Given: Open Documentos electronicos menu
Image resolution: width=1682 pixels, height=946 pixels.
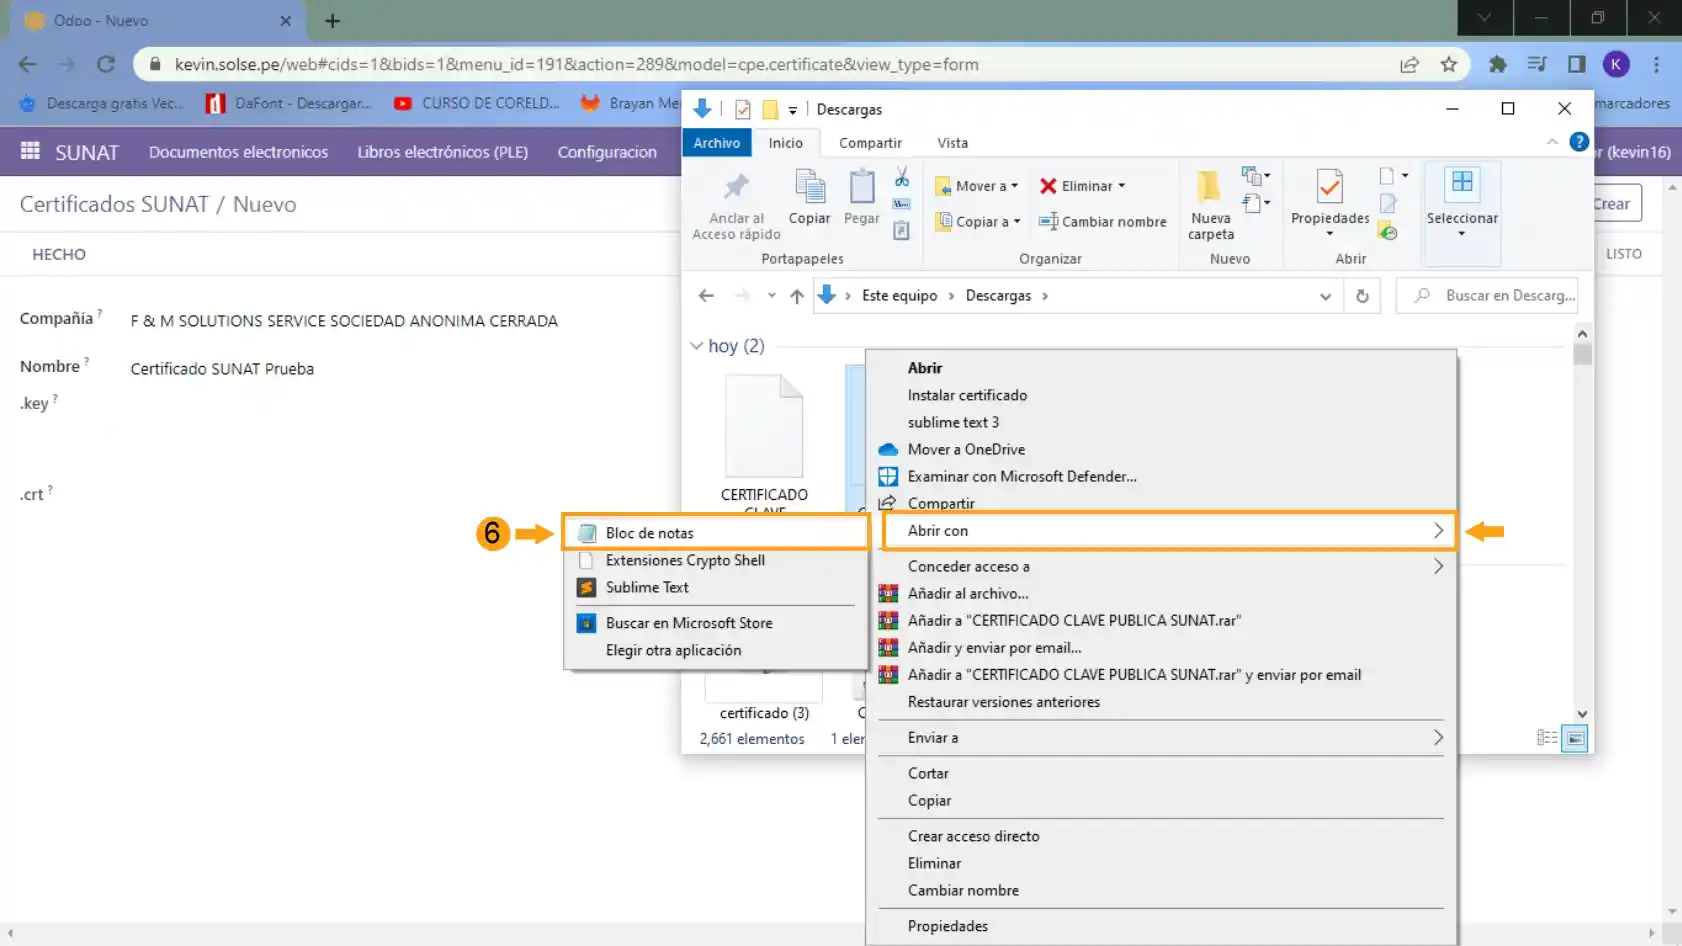Looking at the screenshot, I should point(238,152).
